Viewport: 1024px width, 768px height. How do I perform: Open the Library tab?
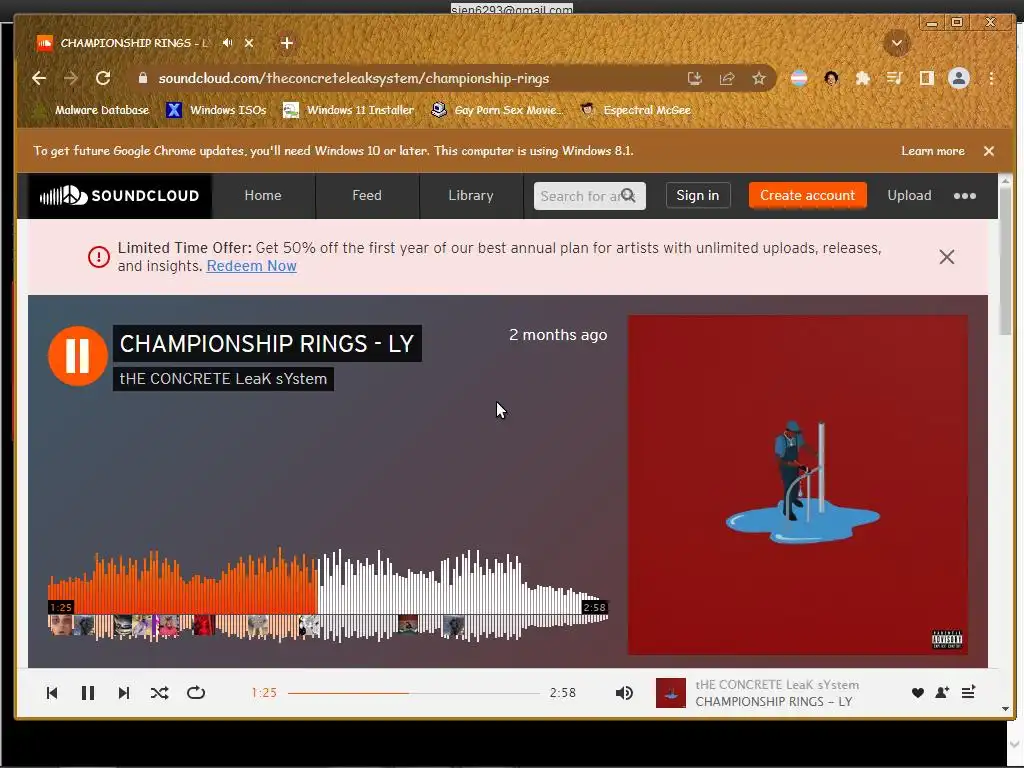coord(471,195)
